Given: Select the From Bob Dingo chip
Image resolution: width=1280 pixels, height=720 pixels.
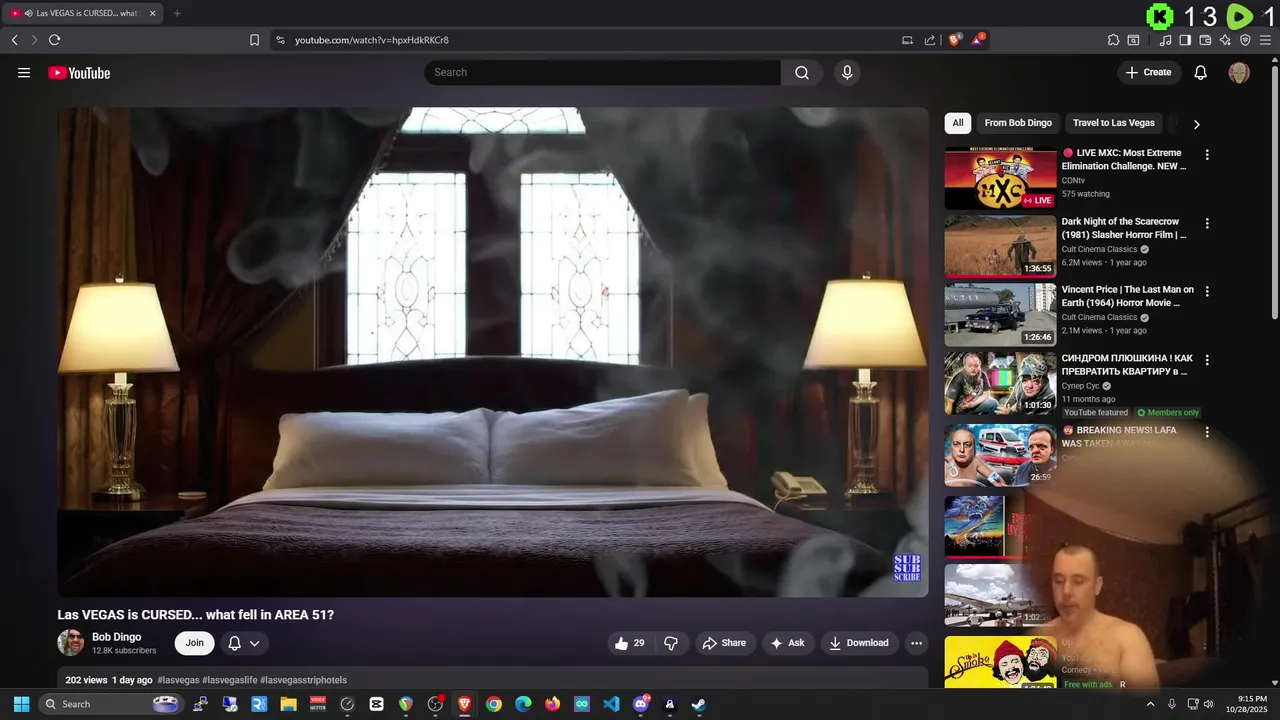Looking at the screenshot, I should [1018, 123].
